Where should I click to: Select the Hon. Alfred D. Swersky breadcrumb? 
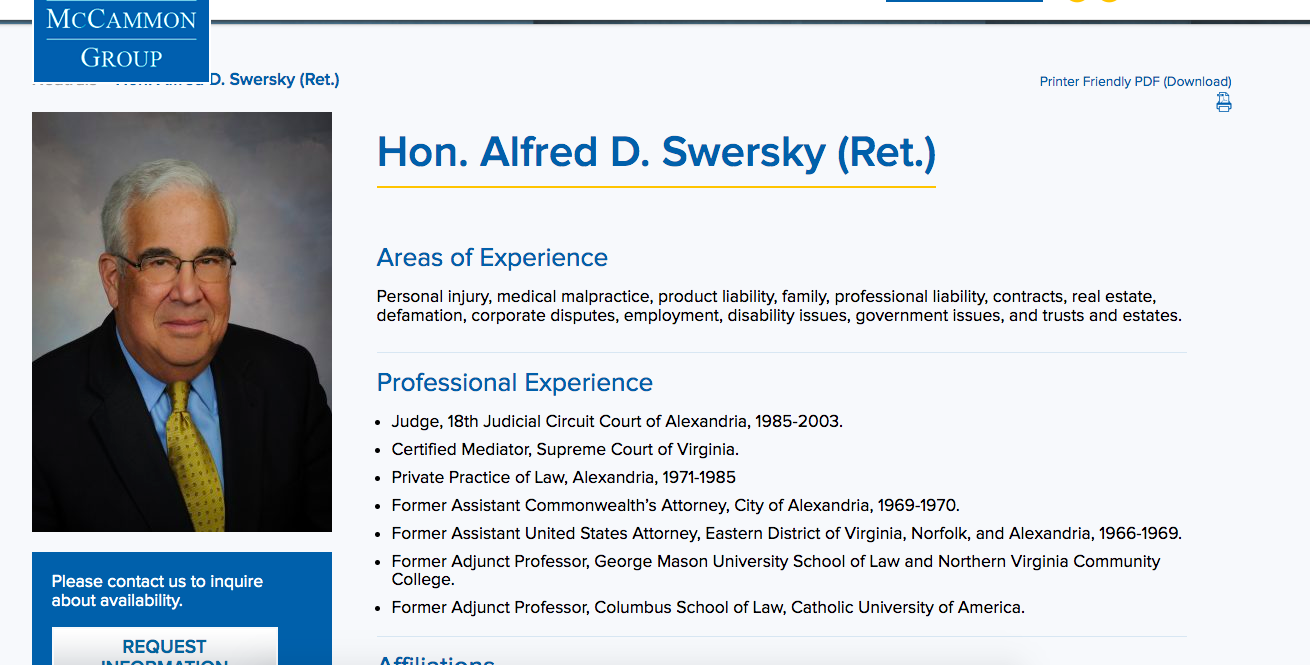coord(228,79)
